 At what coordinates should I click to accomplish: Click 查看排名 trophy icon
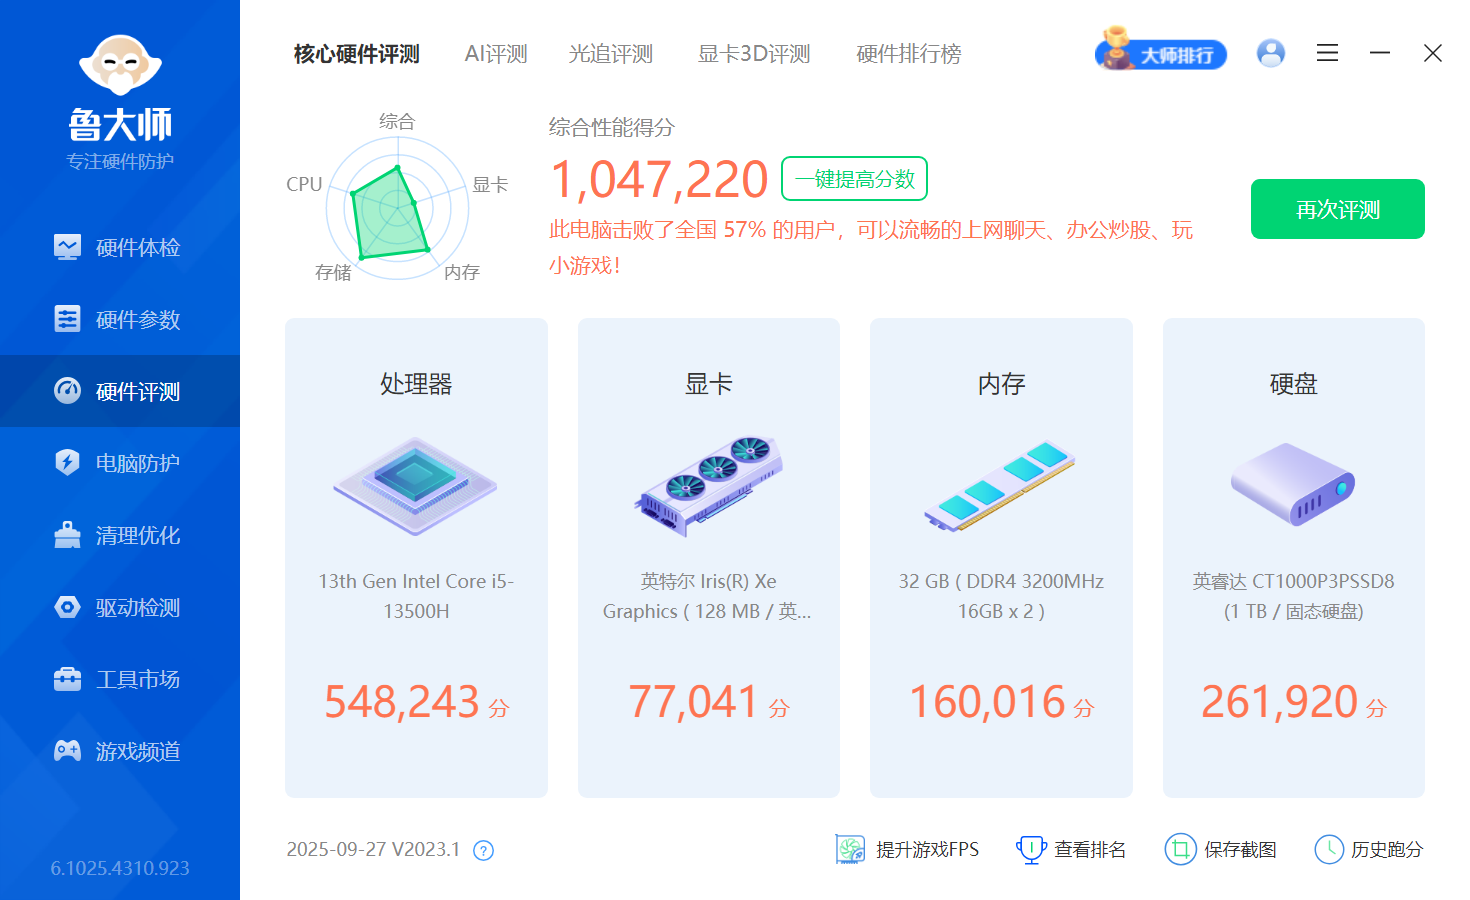[x=1030, y=849]
